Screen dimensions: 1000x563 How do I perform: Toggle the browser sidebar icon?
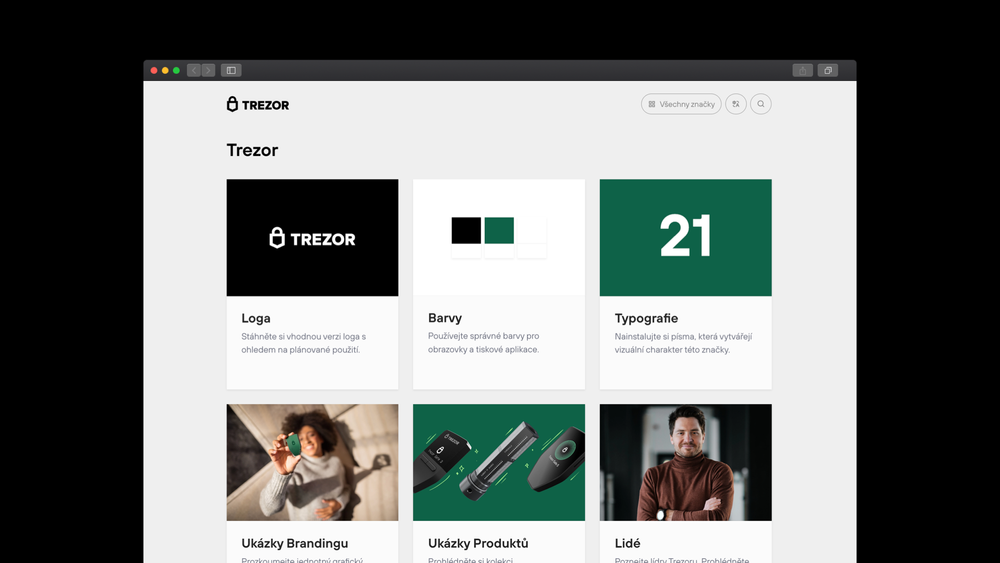(x=231, y=70)
